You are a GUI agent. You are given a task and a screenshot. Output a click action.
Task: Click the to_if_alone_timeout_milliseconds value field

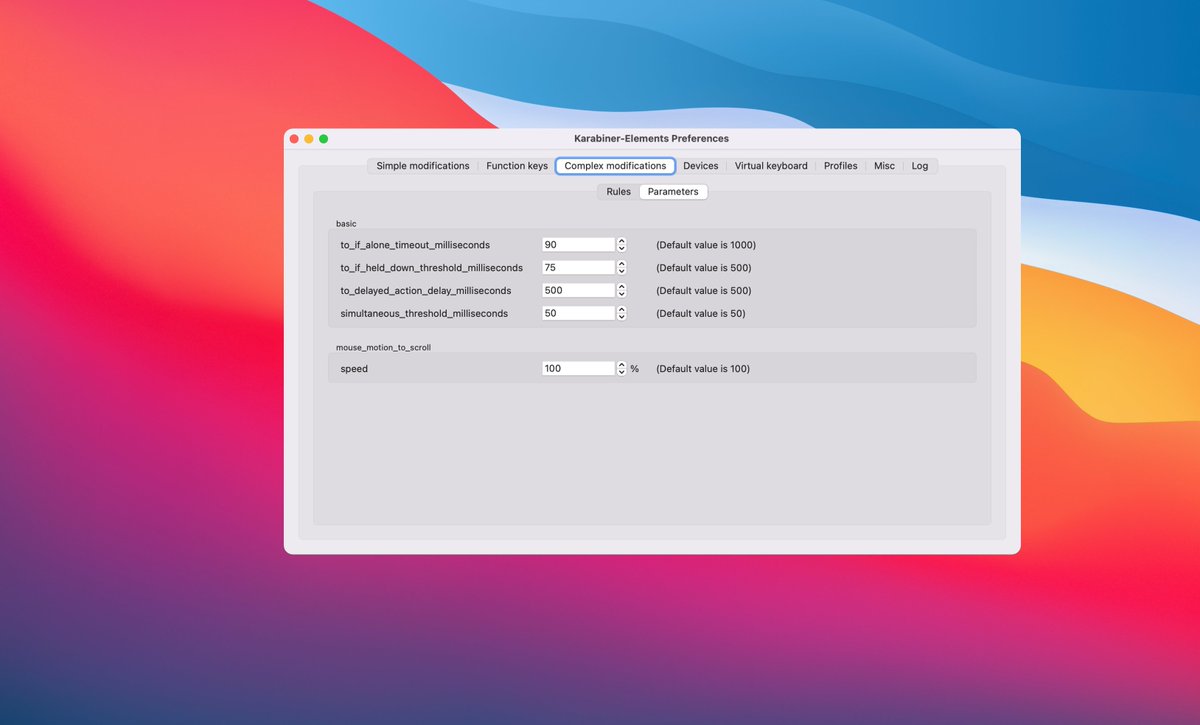click(578, 245)
